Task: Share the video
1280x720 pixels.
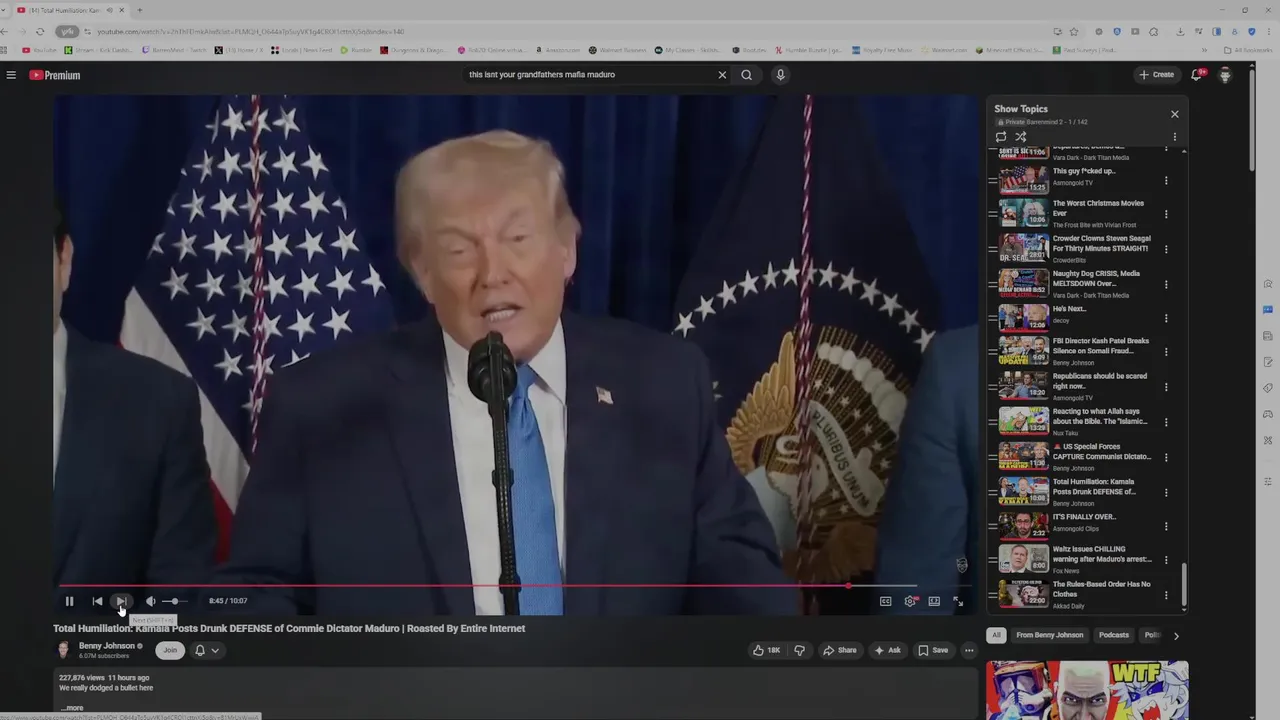Action: pos(840,650)
